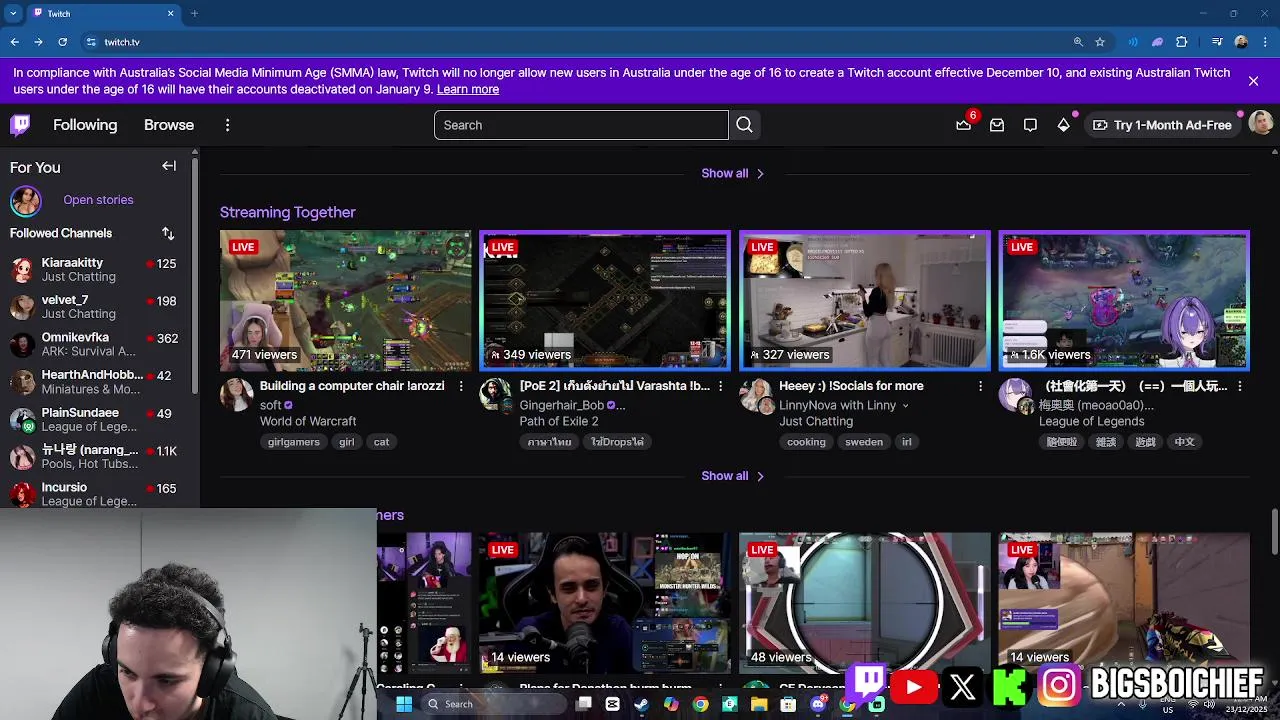The image size is (1280, 720).
Task: Open a new browser tab
Action: (x=194, y=14)
